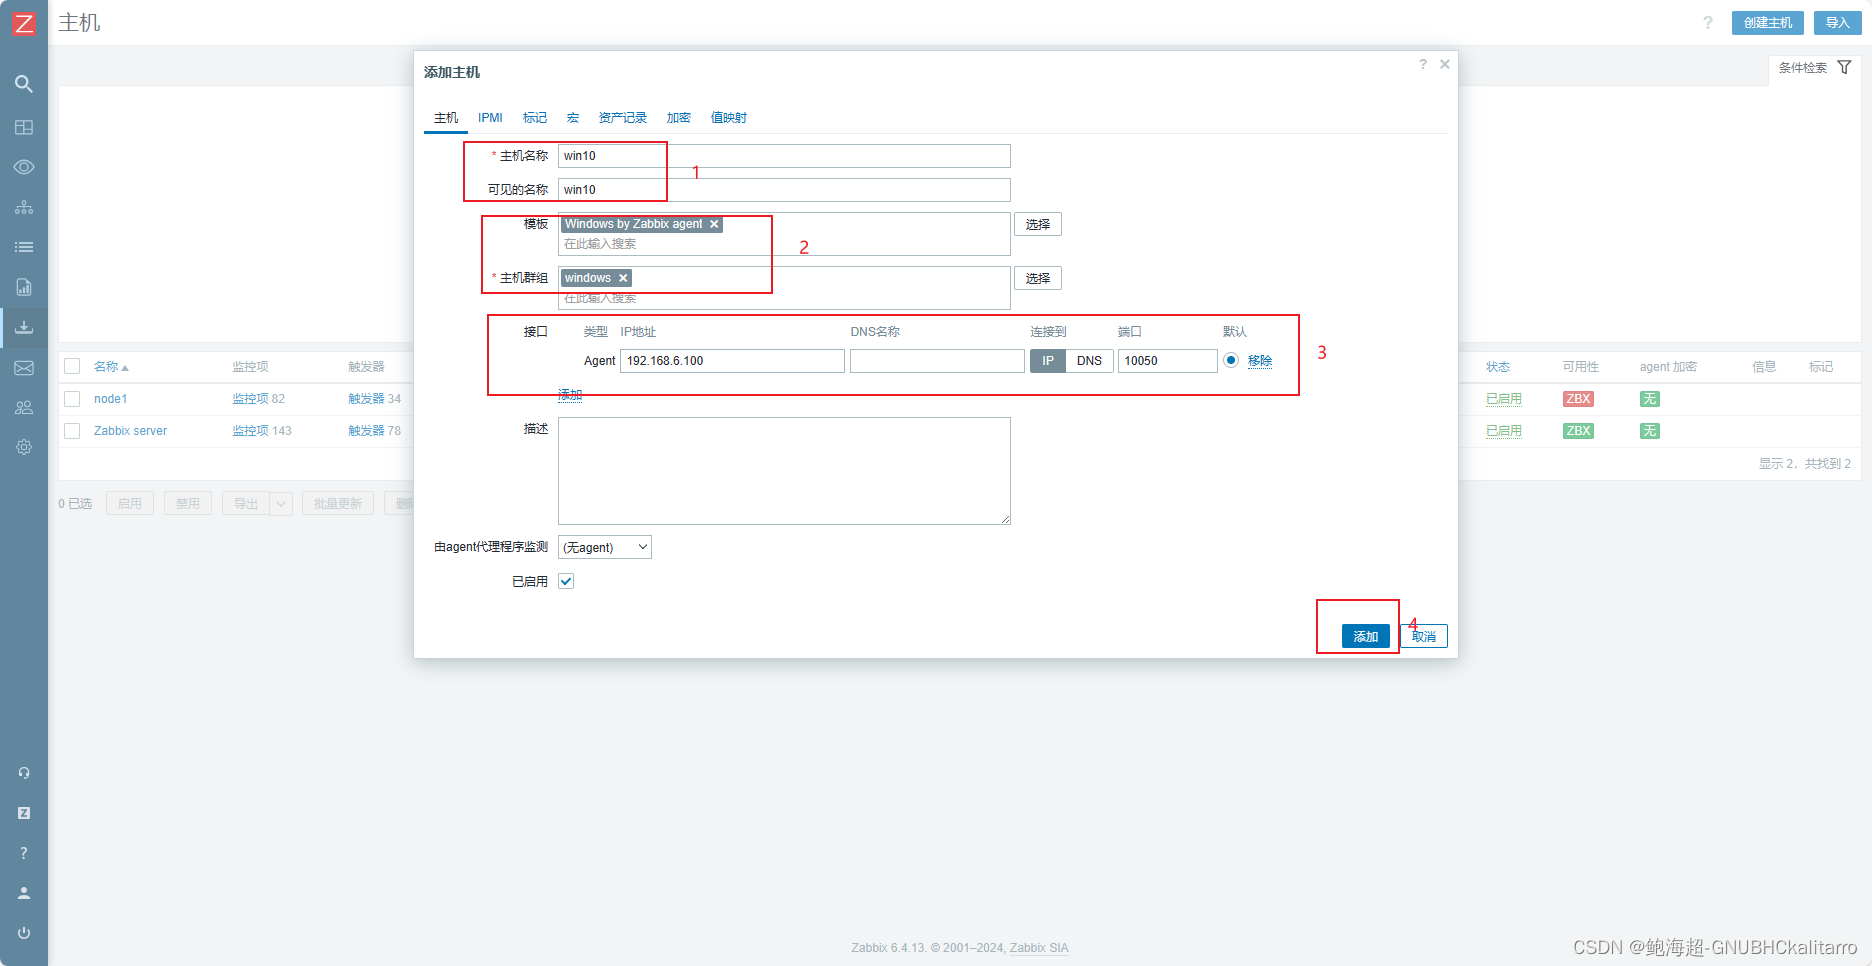The height and width of the screenshot is (966, 1872).
Task: Open the sidebar Help question icon
Action: click(24, 853)
